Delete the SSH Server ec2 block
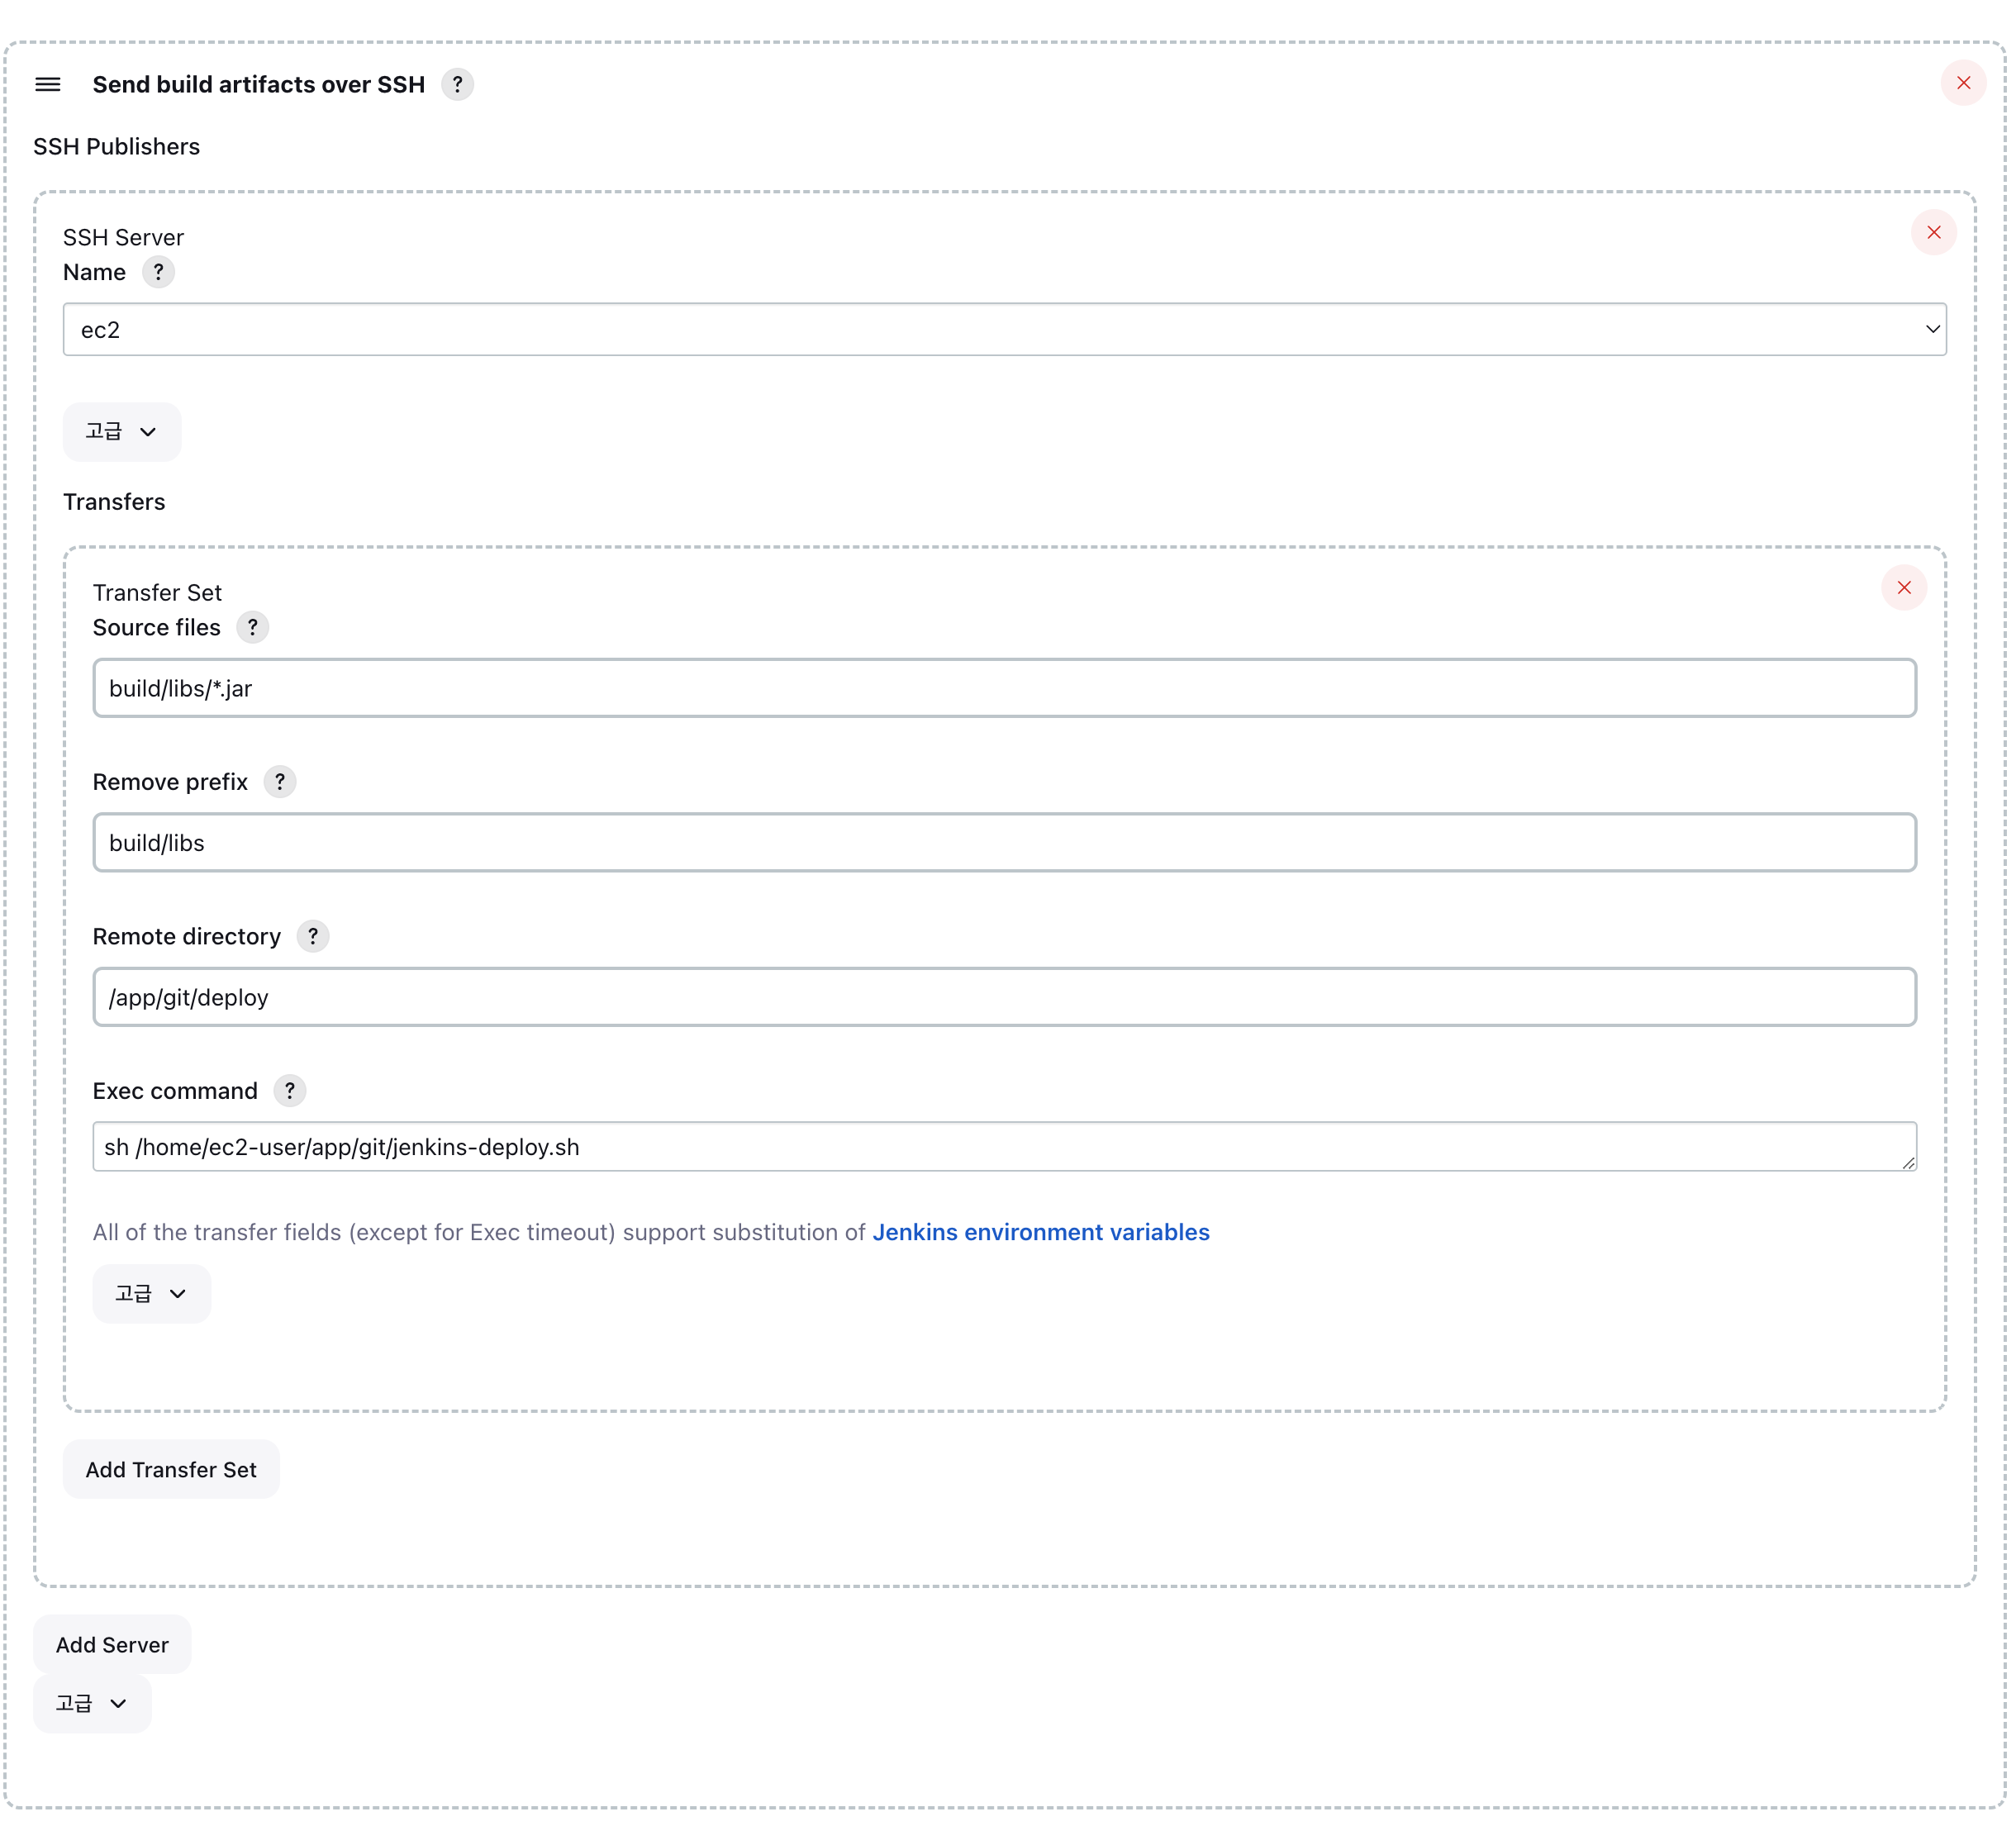The height and width of the screenshot is (1826, 2016). coord(1932,233)
